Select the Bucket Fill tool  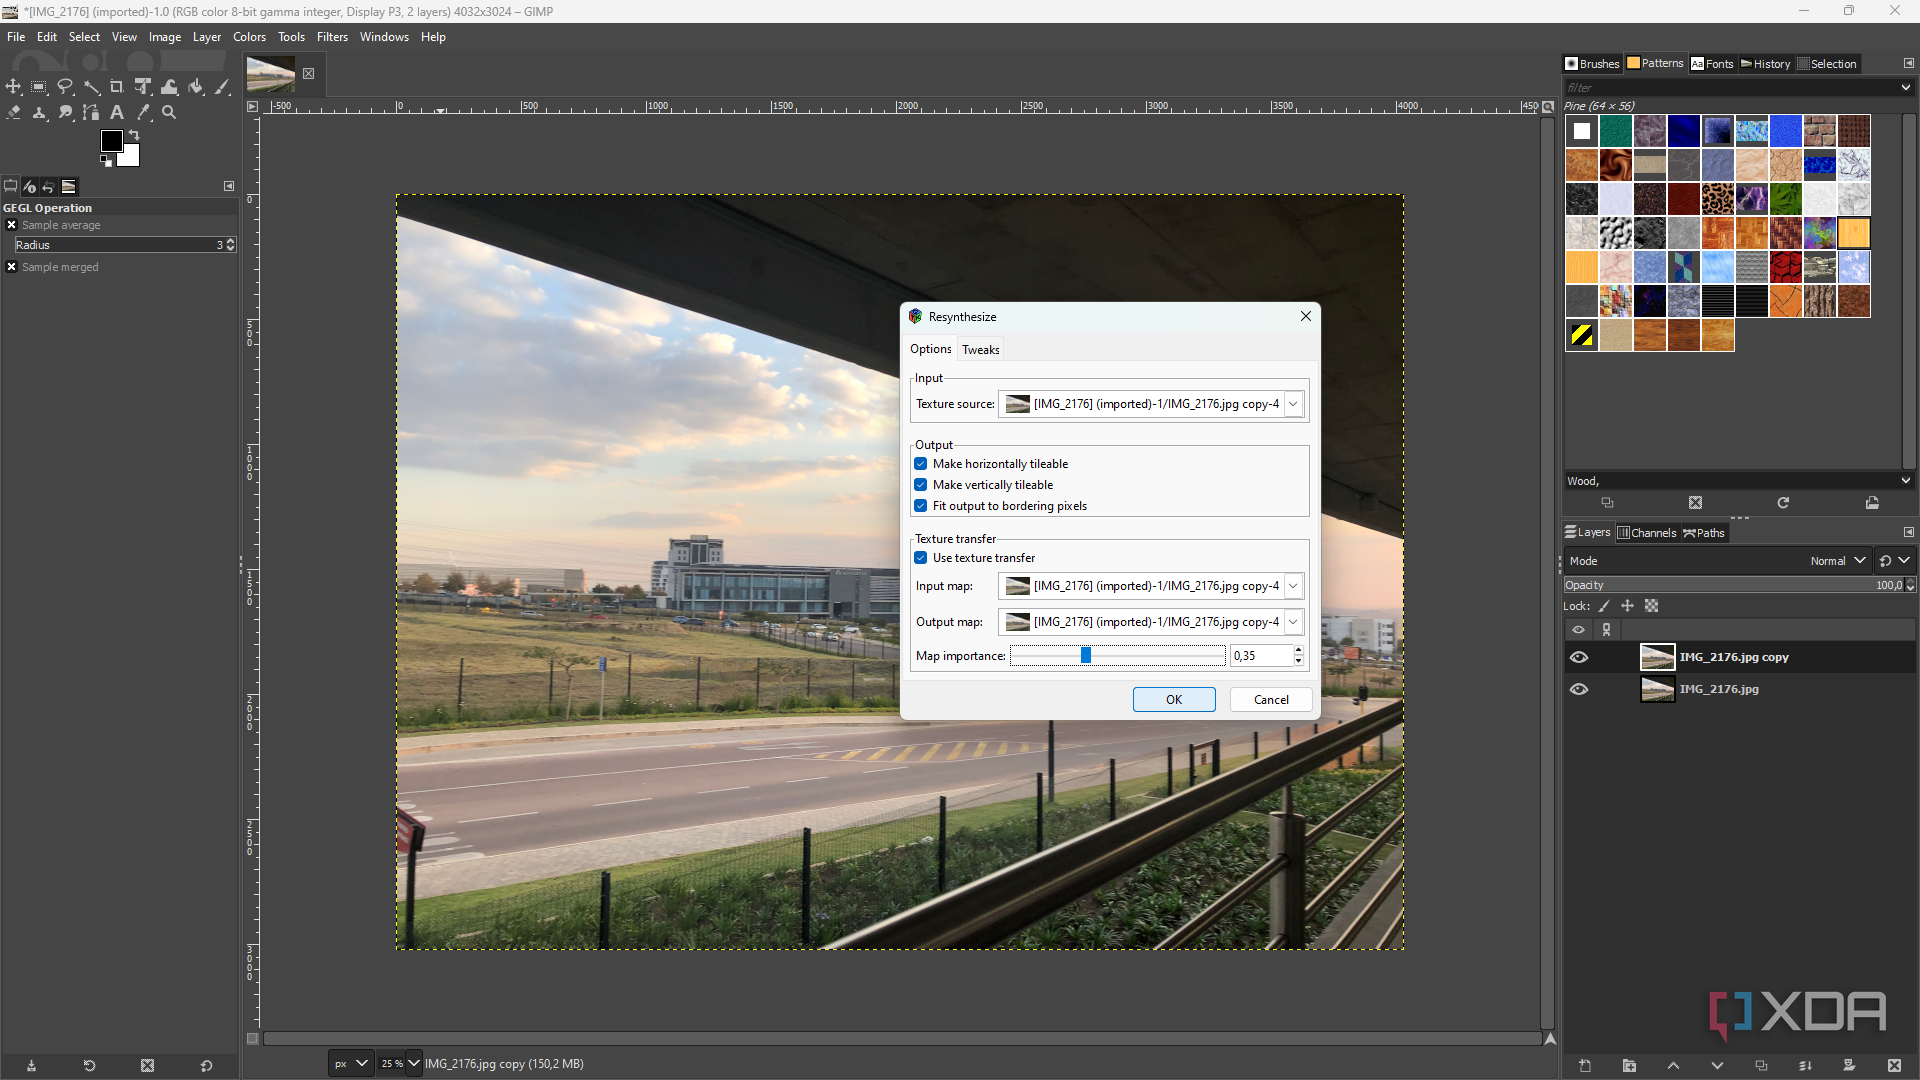click(196, 87)
